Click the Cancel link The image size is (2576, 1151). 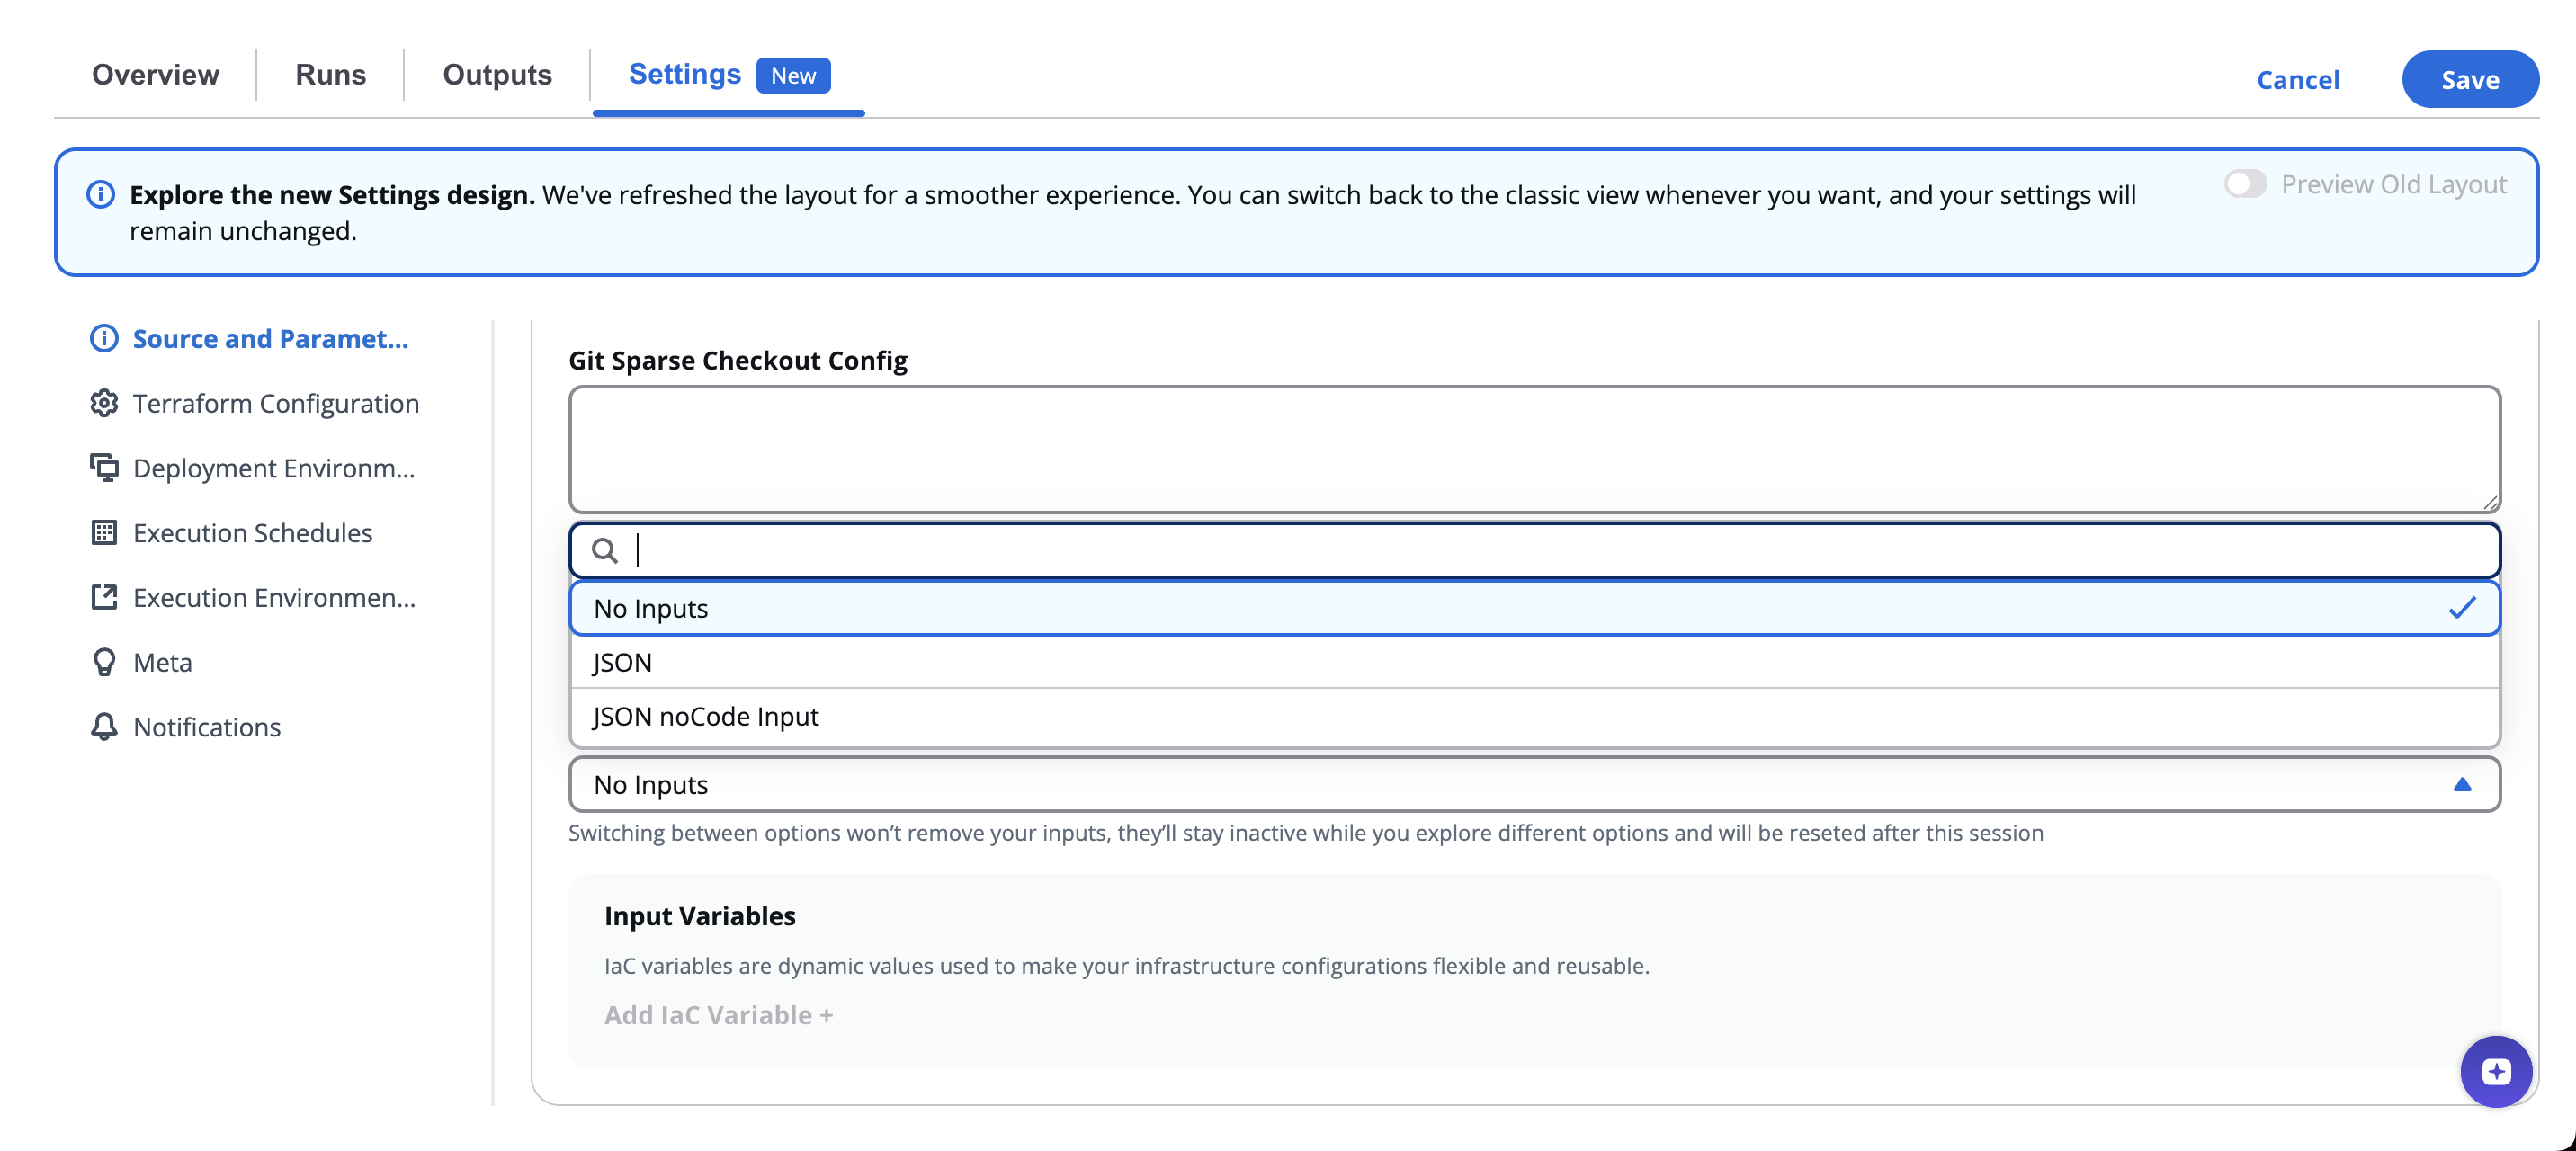click(2297, 79)
